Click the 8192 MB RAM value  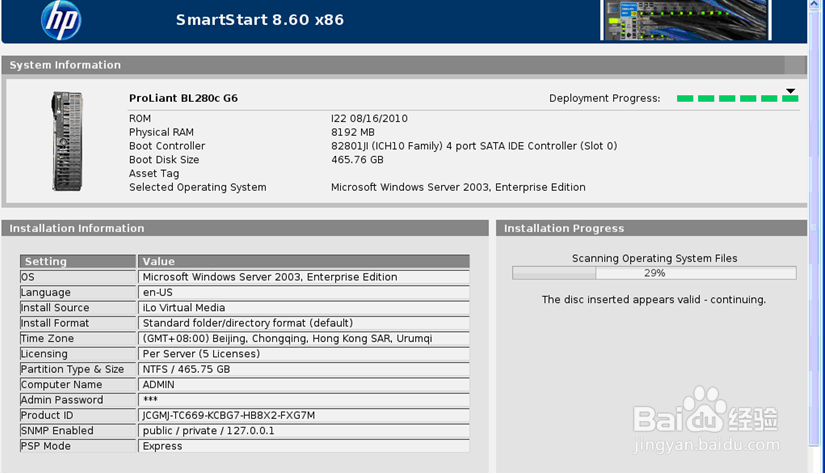coord(353,132)
